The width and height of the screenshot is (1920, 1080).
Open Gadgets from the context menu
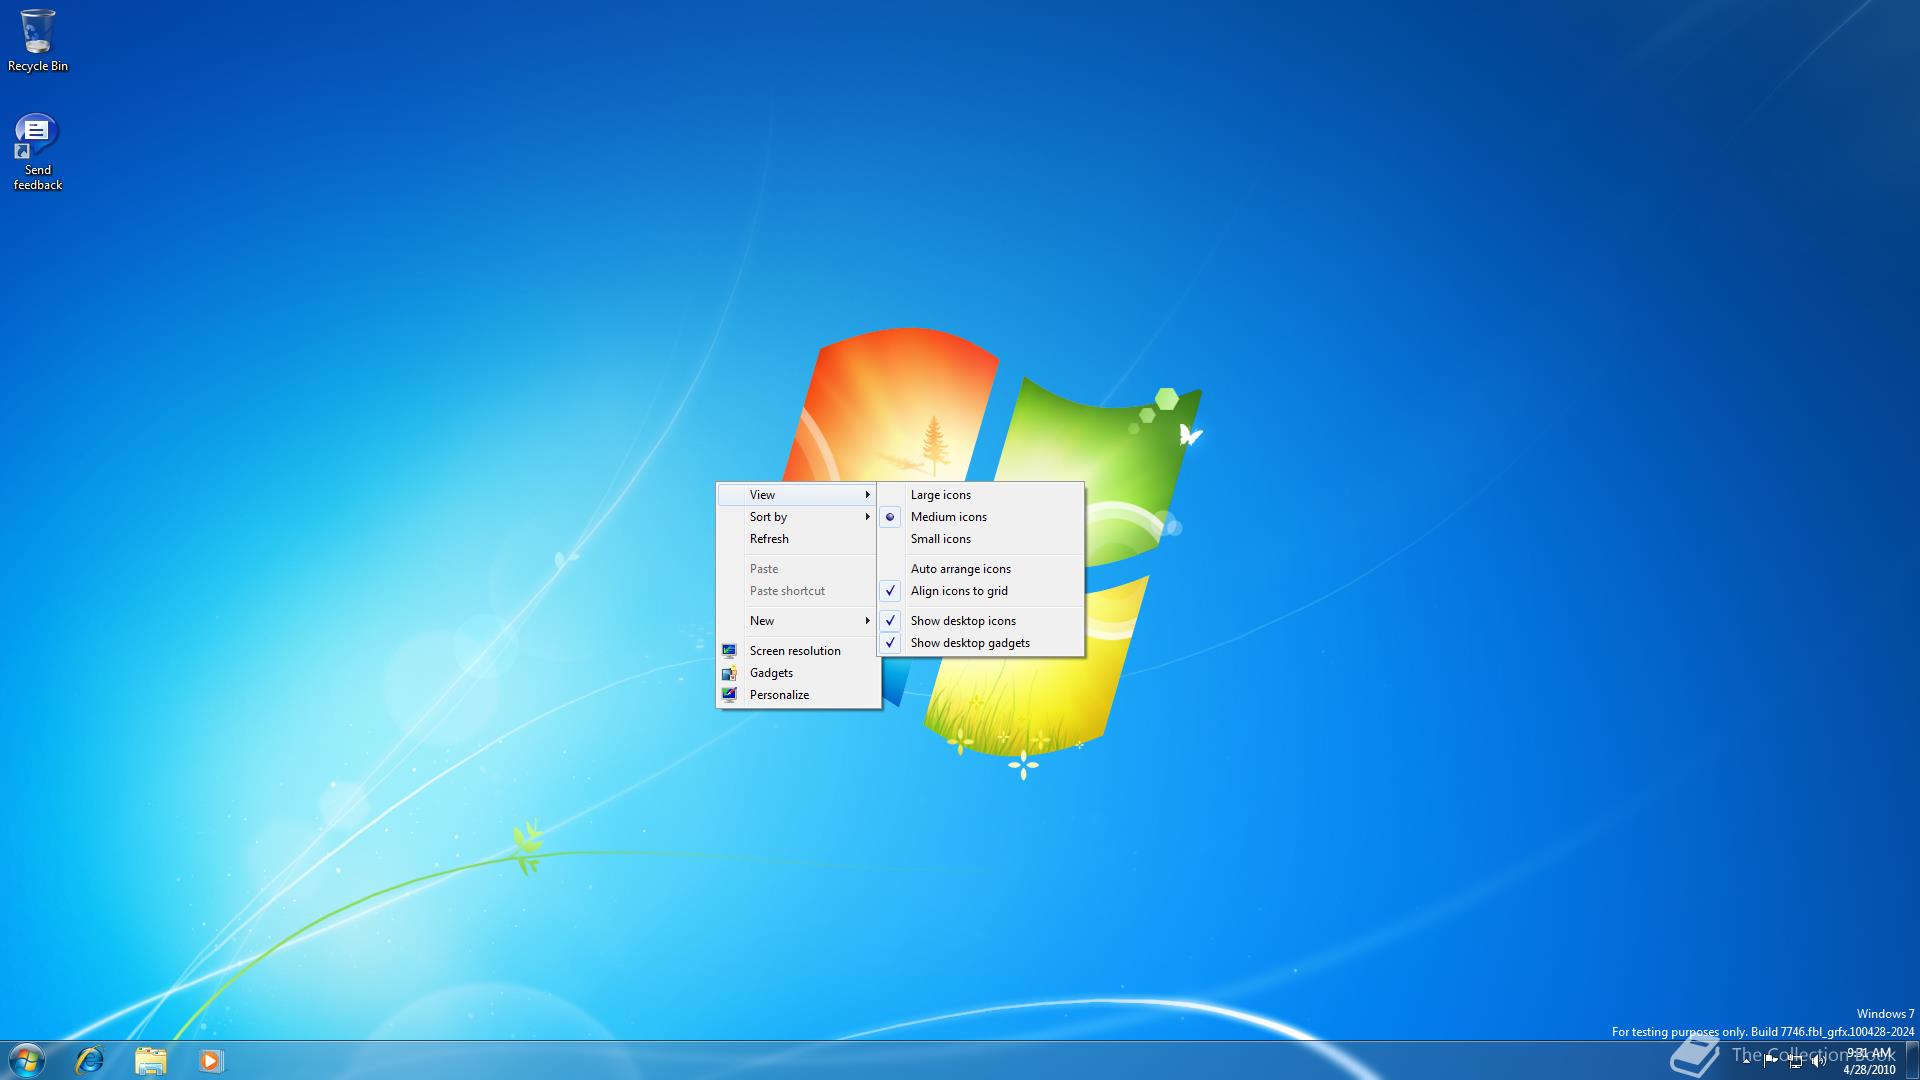click(798, 673)
